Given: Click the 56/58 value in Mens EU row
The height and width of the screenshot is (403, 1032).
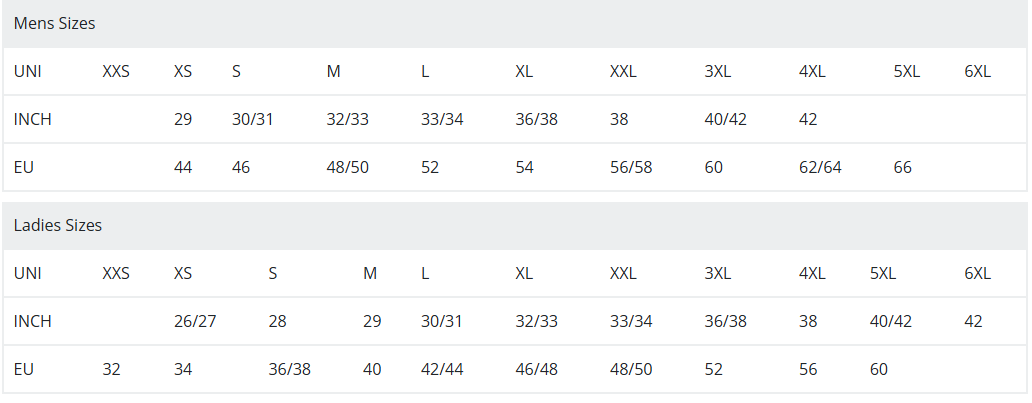Looking at the screenshot, I should [x=631, y=167].
